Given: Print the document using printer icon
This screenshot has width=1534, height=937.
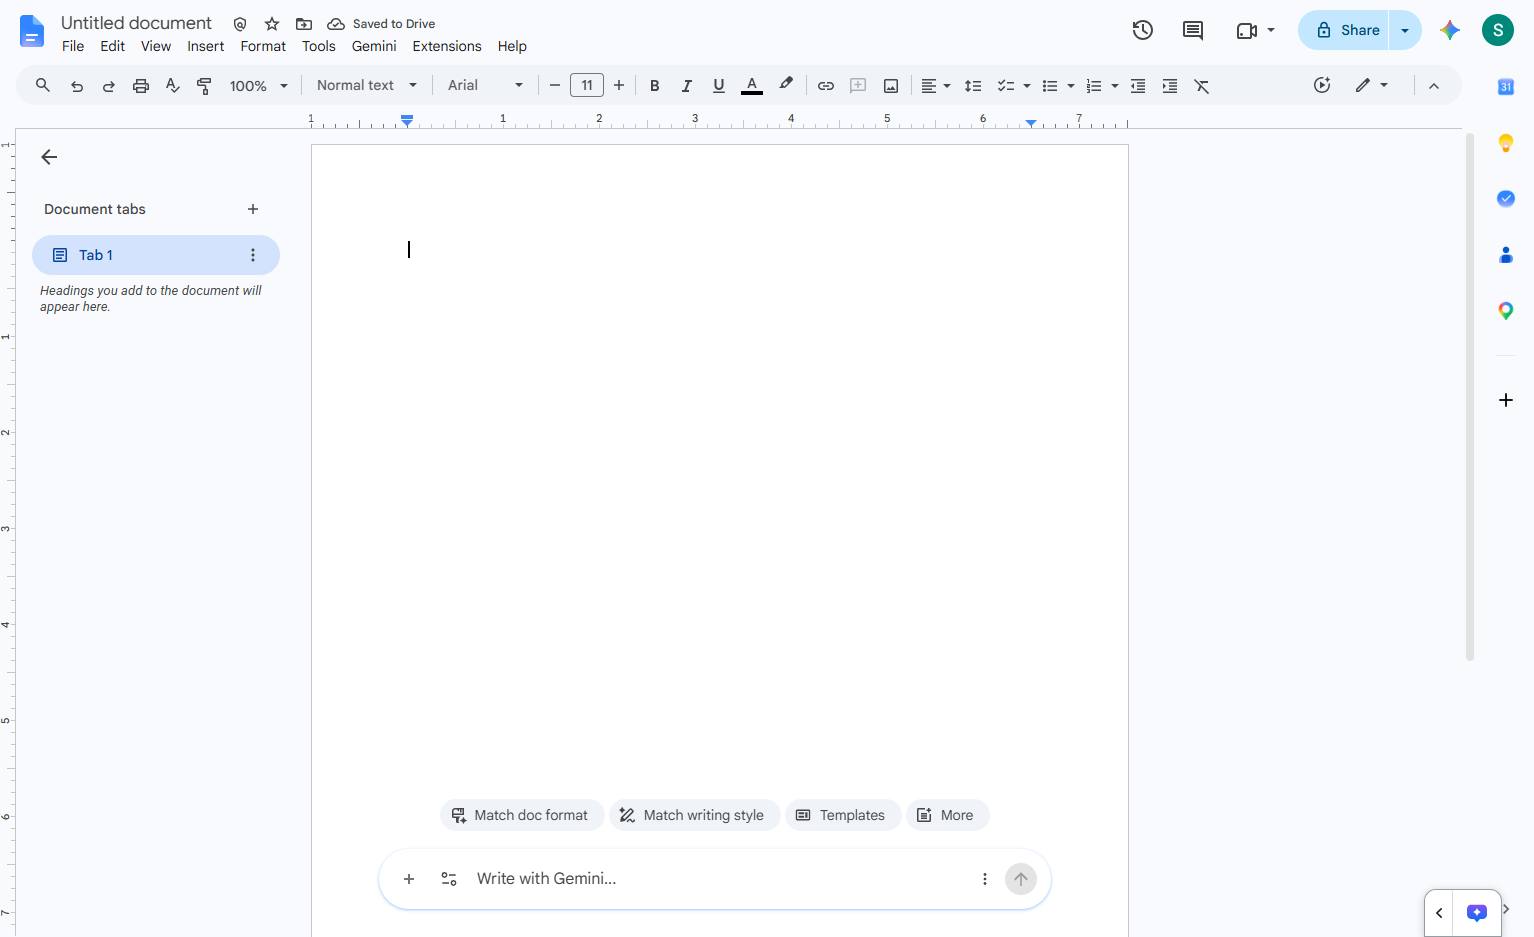Looking at the screenshot, I should 141,86.
